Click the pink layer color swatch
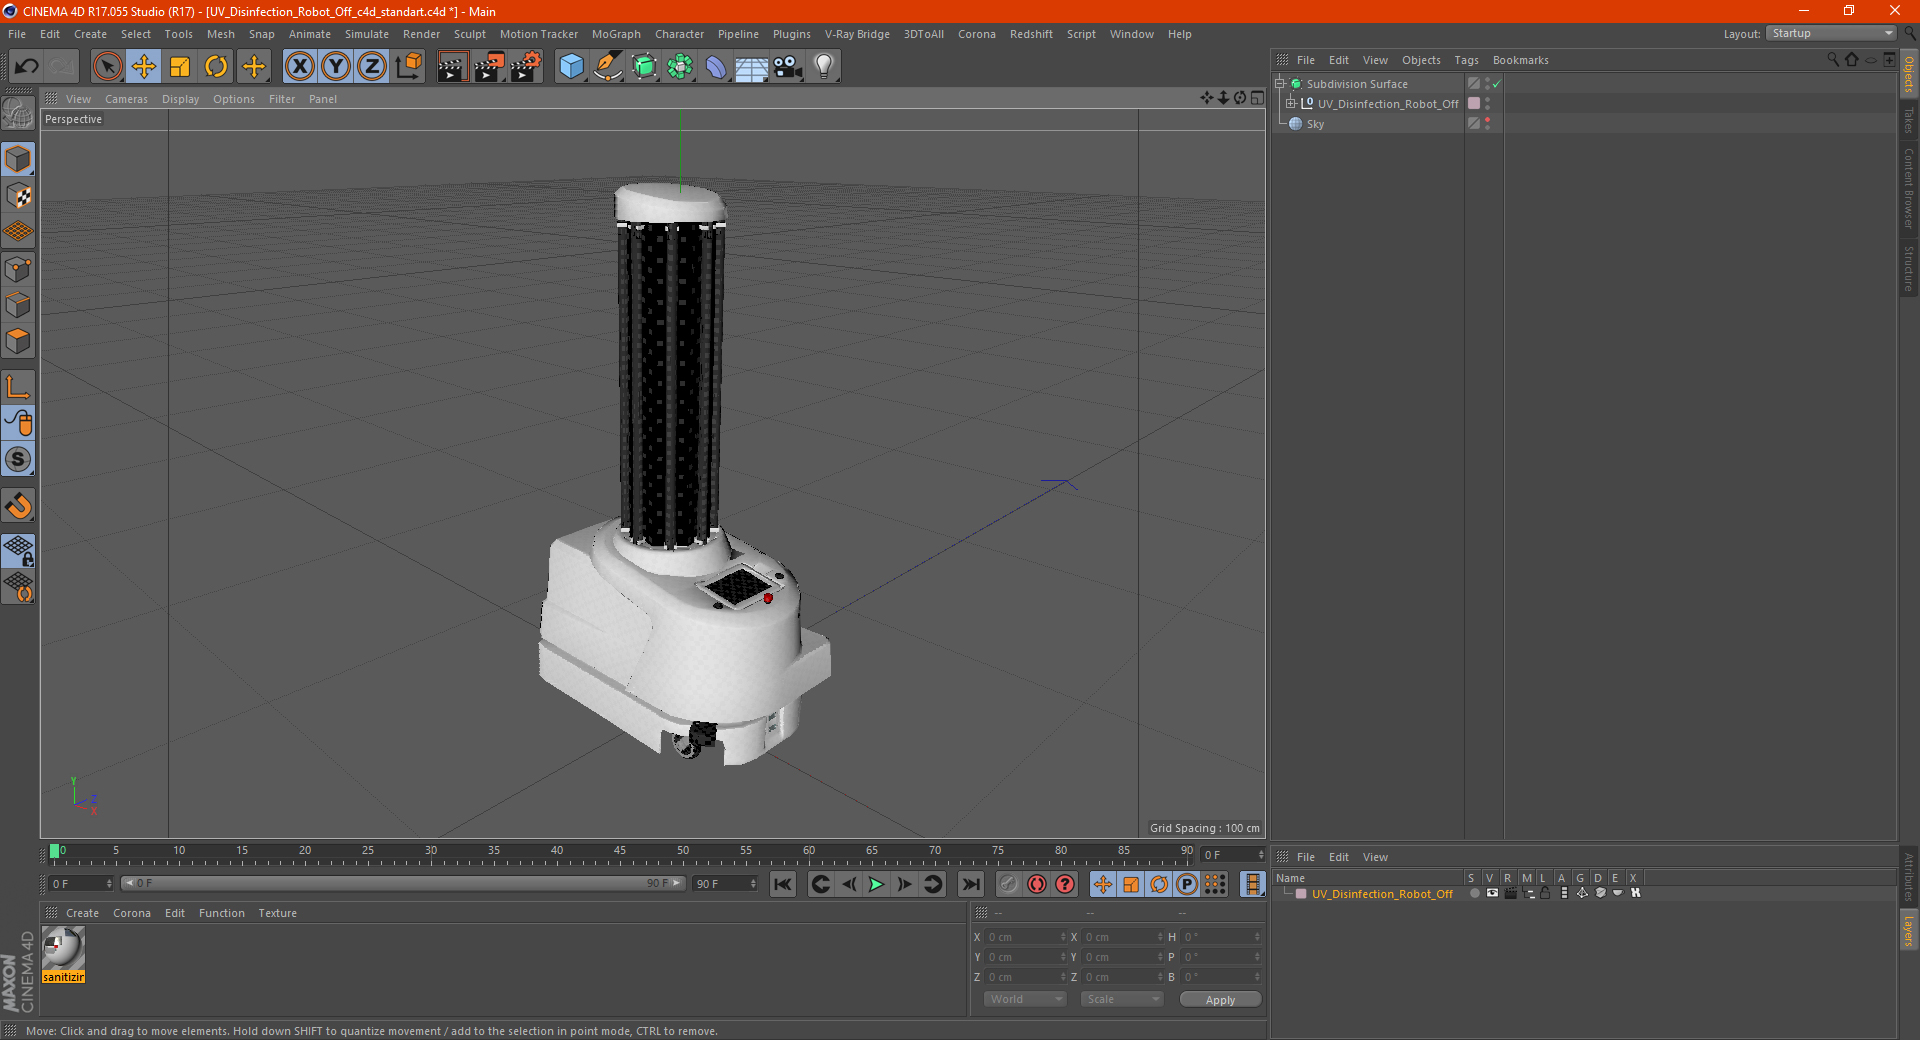Screen dimensions: 1920x1040 click(1301, 894)
